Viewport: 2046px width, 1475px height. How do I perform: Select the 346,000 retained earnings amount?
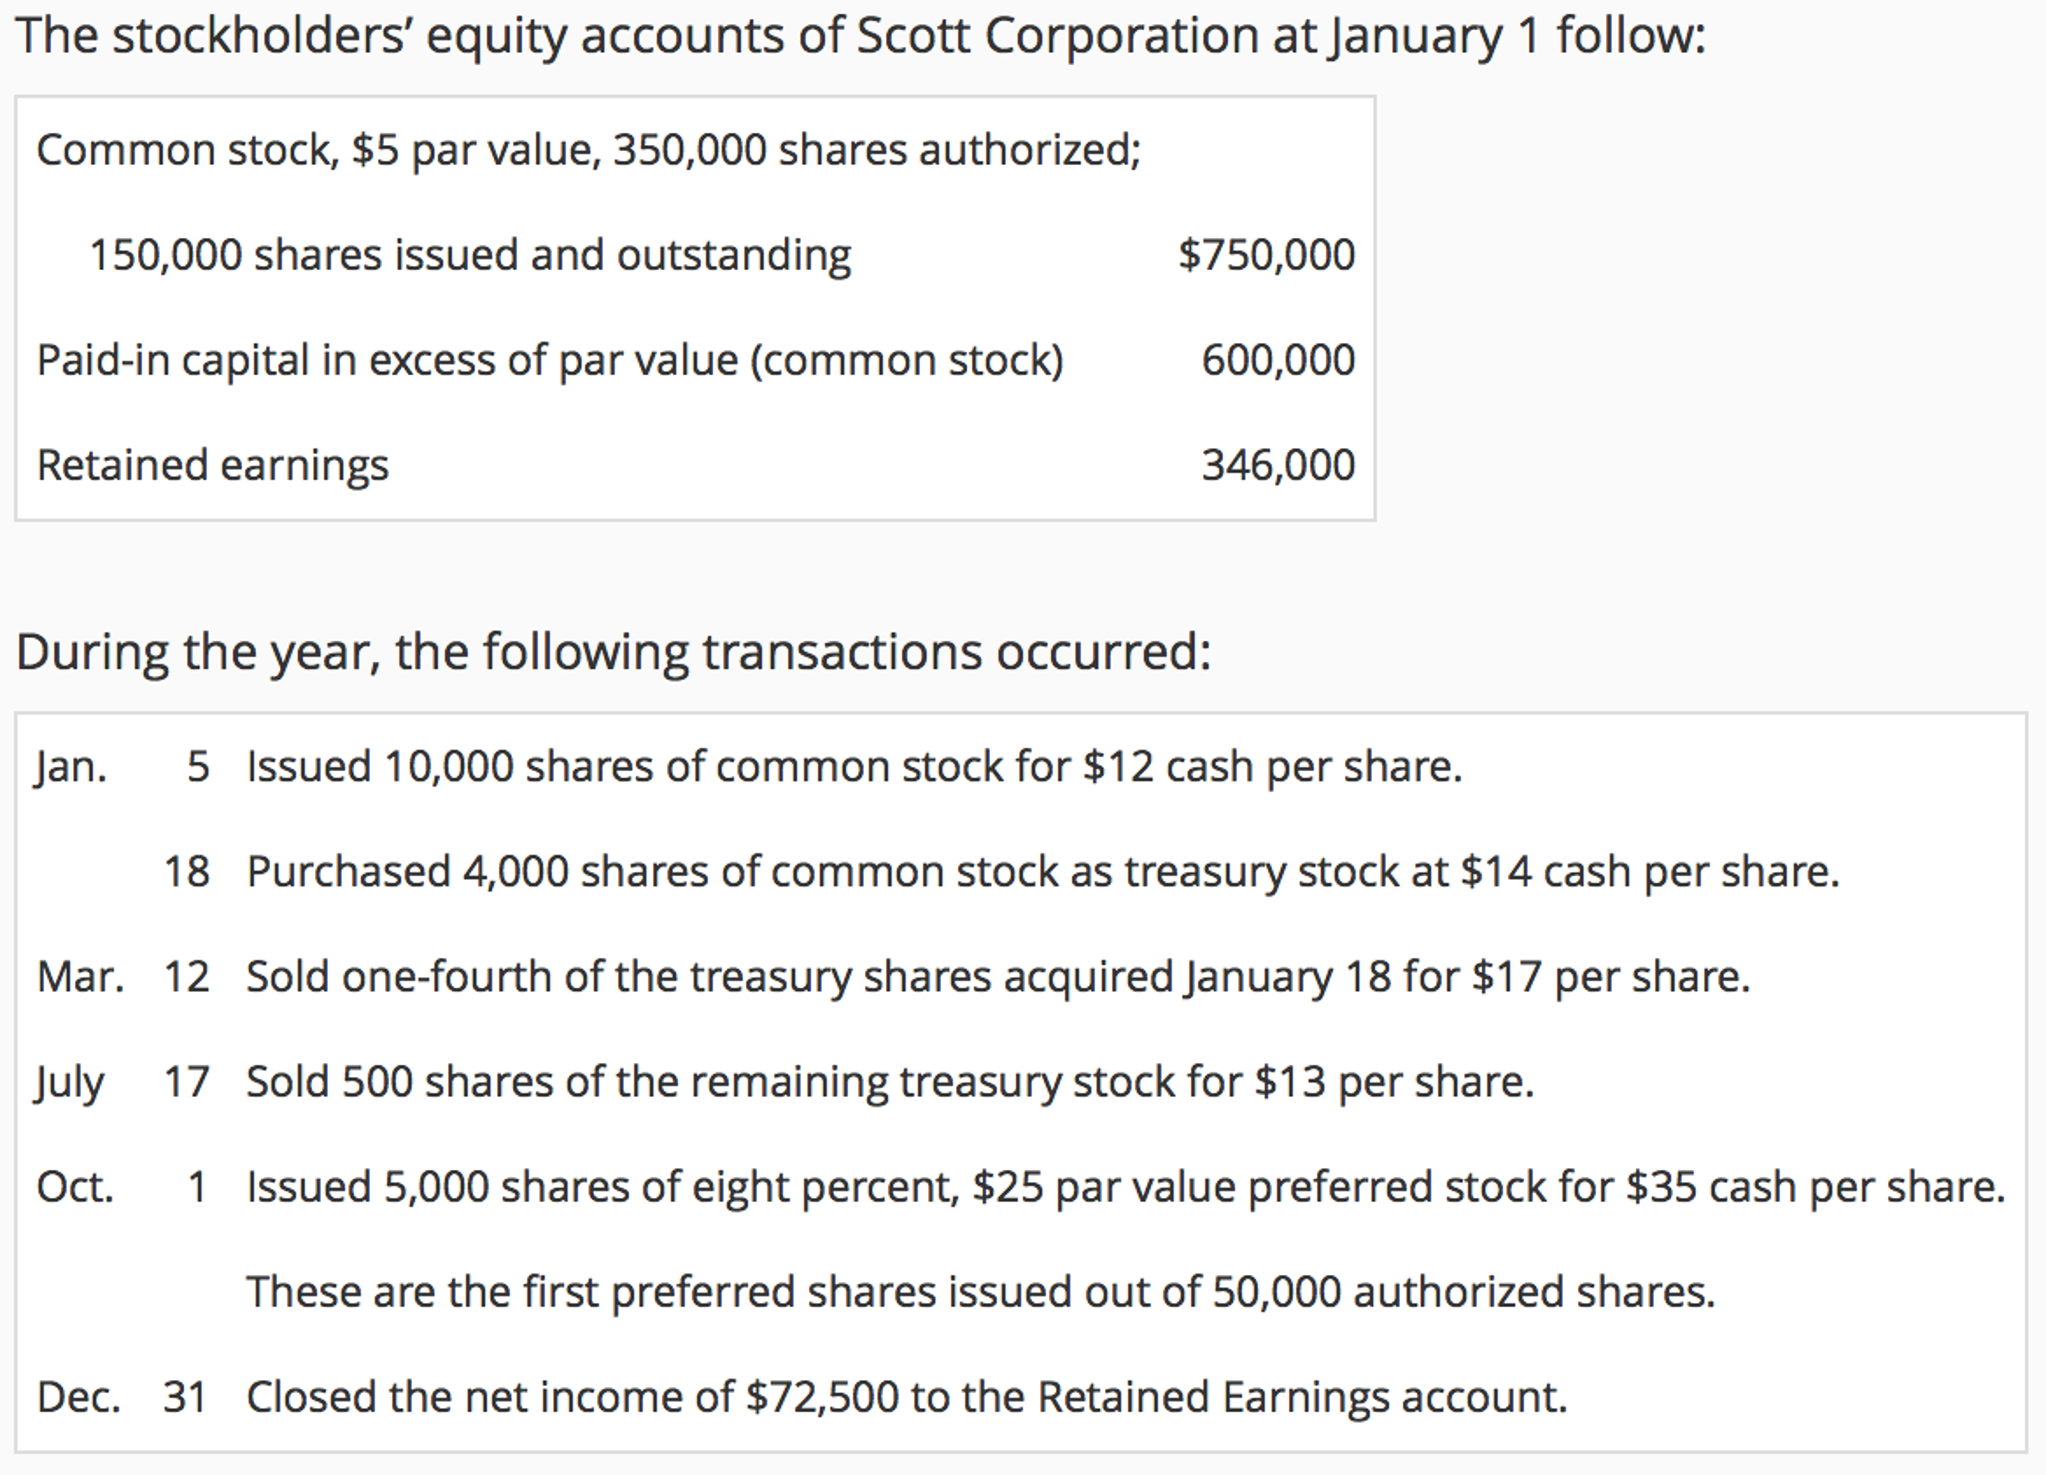click(1278, 465)
